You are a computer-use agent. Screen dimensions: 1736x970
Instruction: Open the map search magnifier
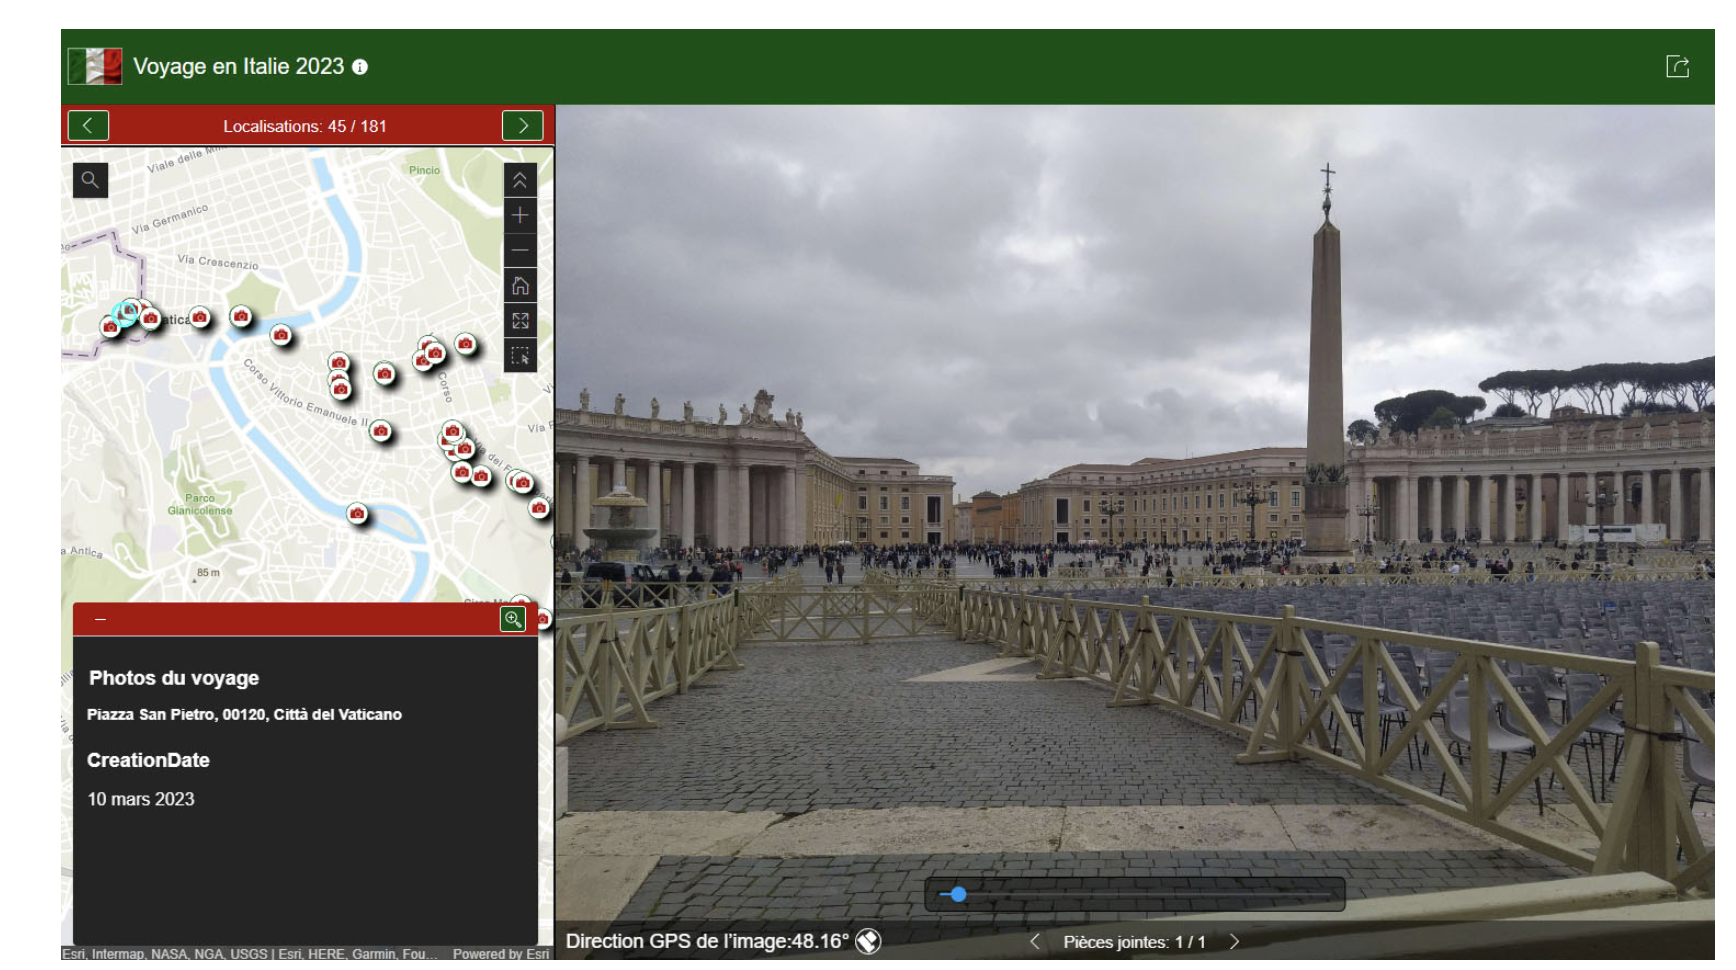tap(90, 180)
